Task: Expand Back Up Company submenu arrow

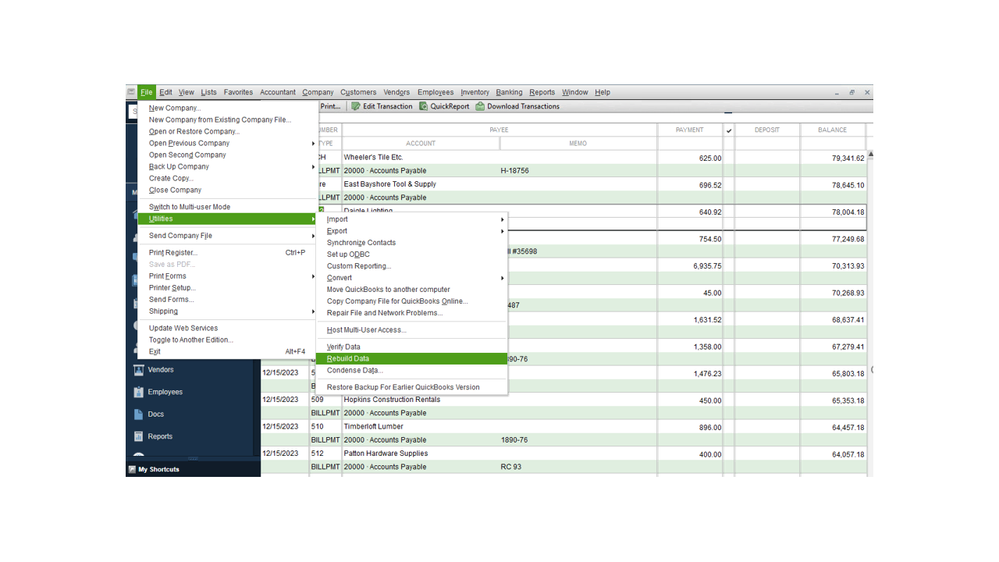Action: click(x=313, y=167)
